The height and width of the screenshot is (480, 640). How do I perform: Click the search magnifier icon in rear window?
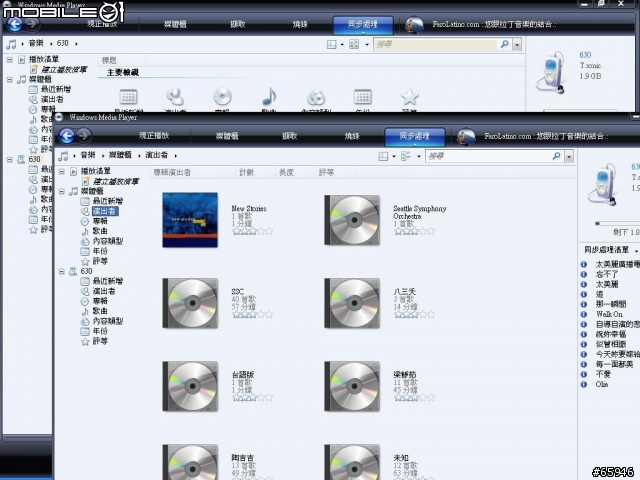504,44
